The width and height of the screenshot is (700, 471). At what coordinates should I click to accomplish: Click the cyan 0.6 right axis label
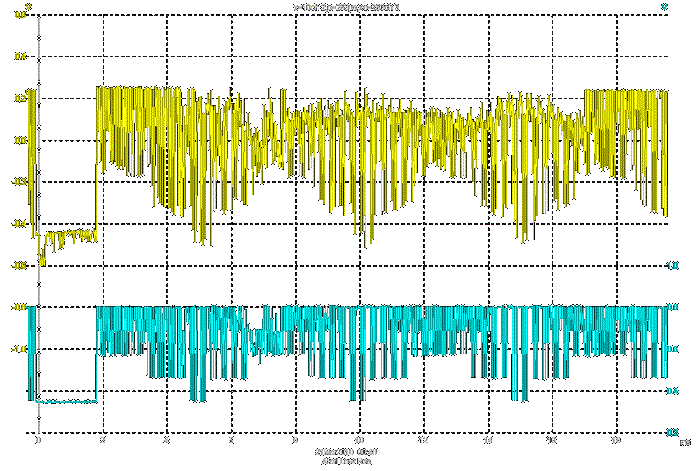point(673,350)
